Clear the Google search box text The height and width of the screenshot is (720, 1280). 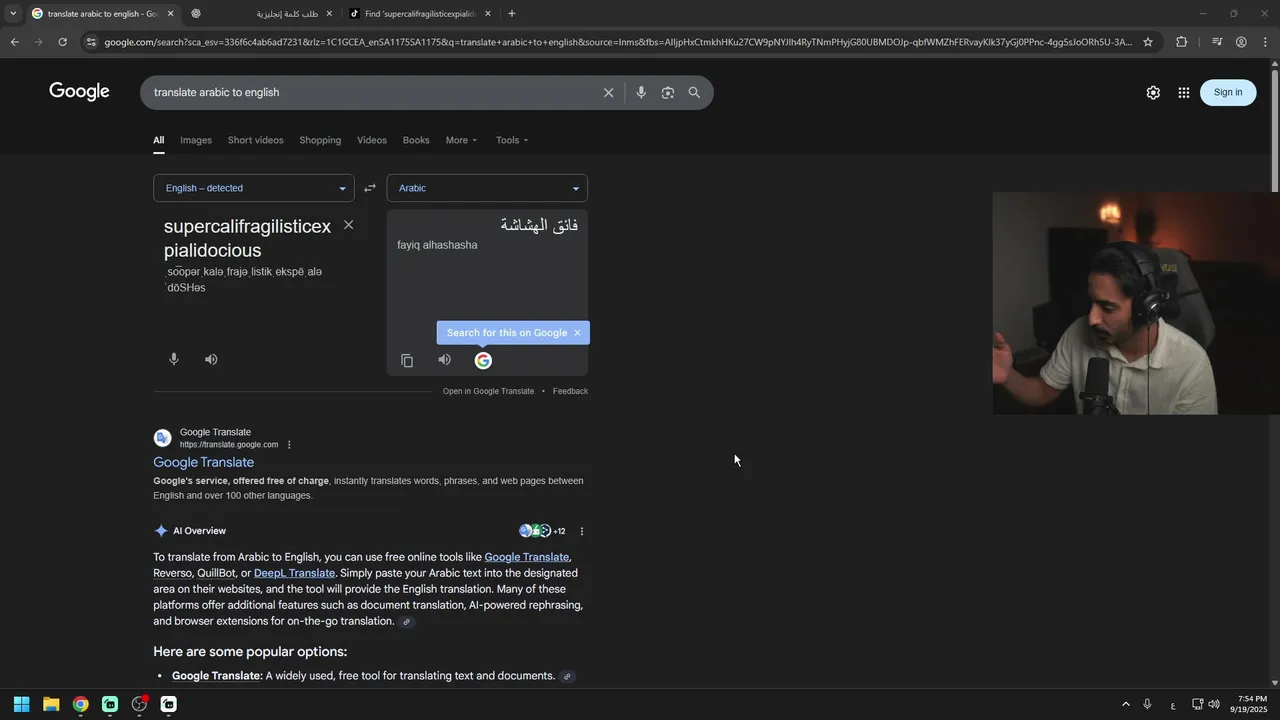tap(608, 92)
